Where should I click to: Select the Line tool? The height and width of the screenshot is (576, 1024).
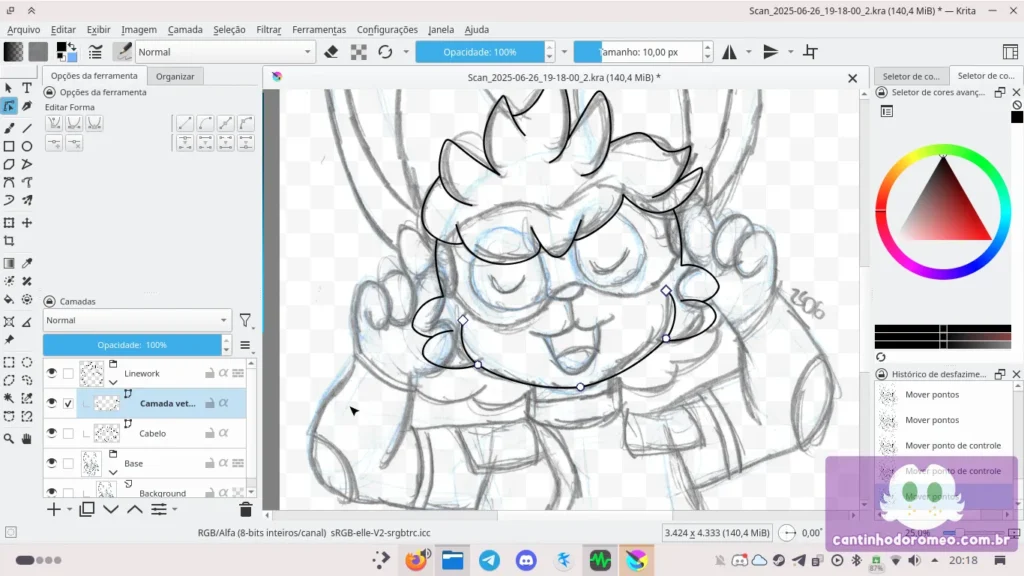(x=27, y=128)
